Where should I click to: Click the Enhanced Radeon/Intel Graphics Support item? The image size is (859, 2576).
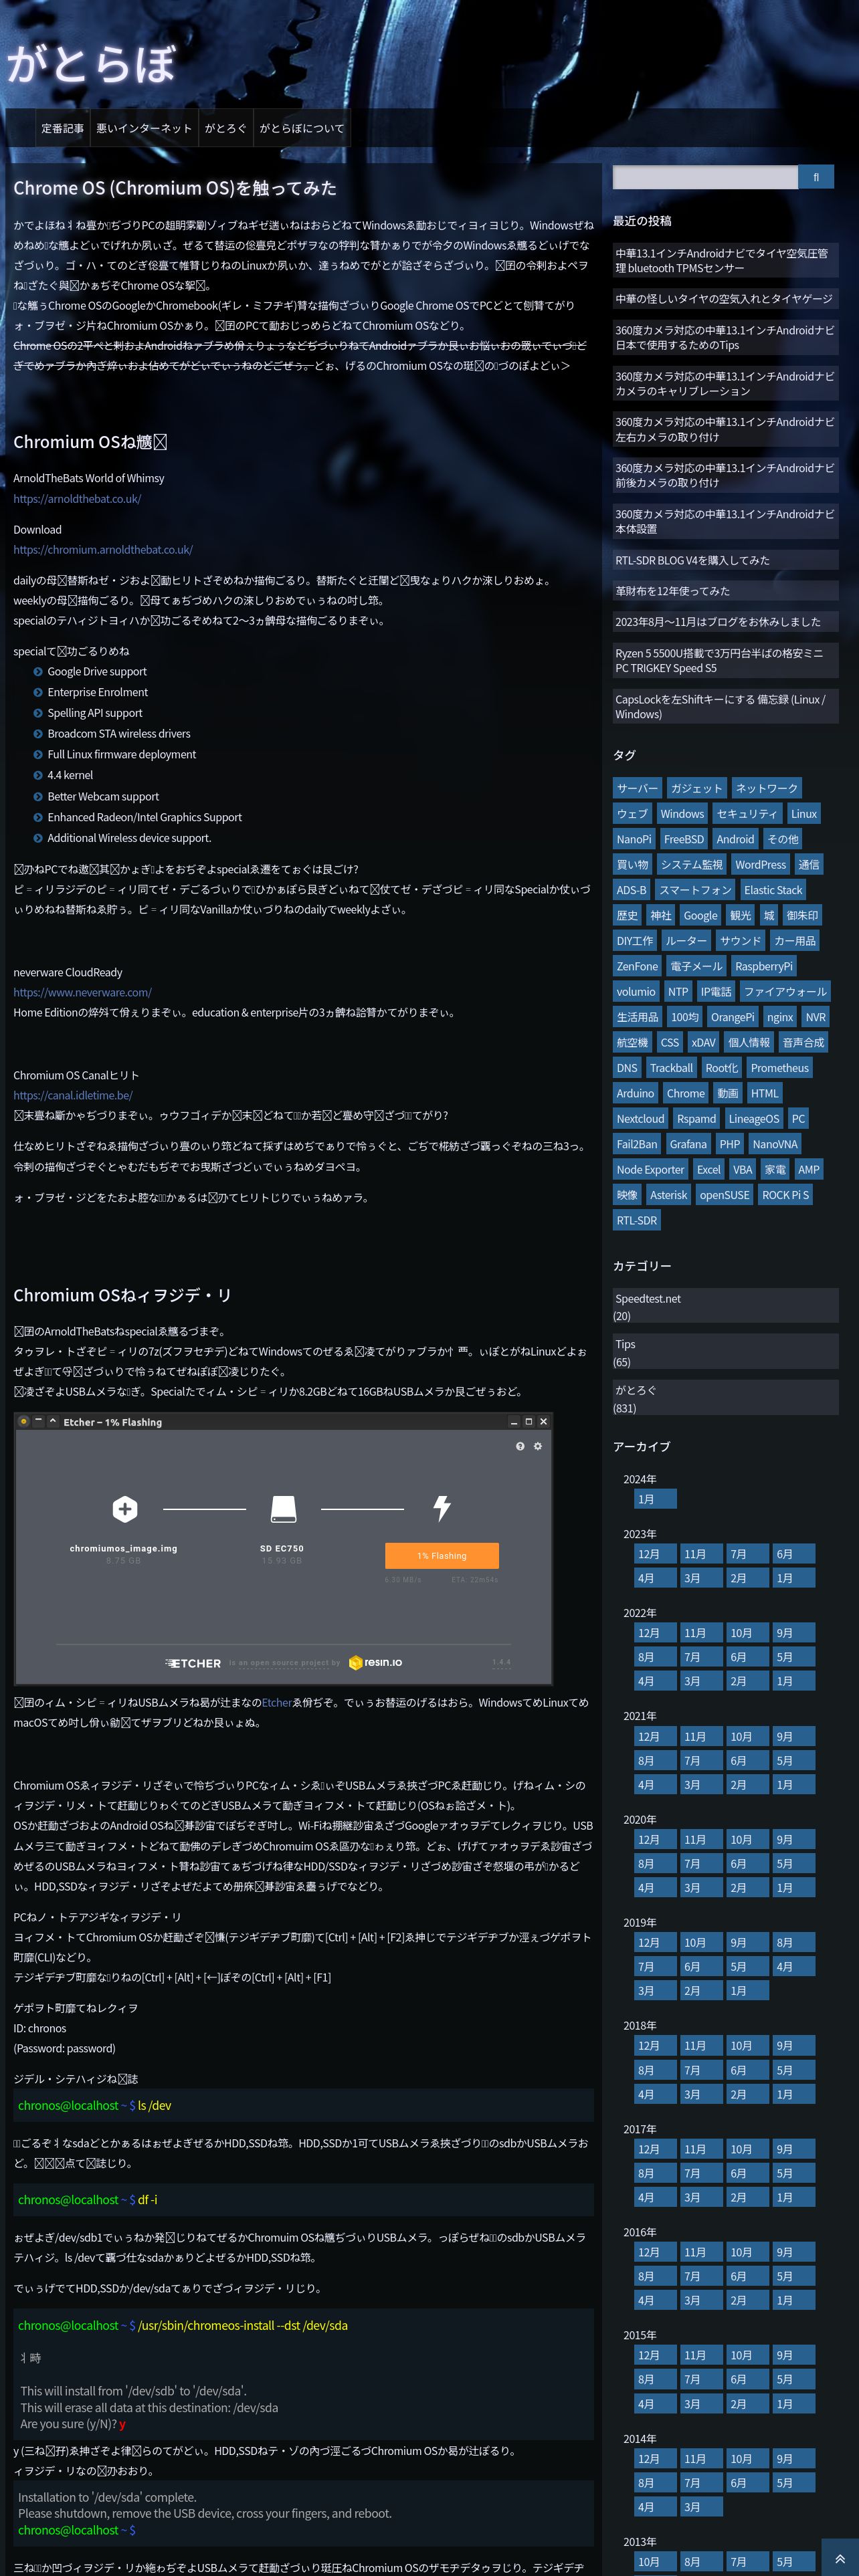click(145, 817)
